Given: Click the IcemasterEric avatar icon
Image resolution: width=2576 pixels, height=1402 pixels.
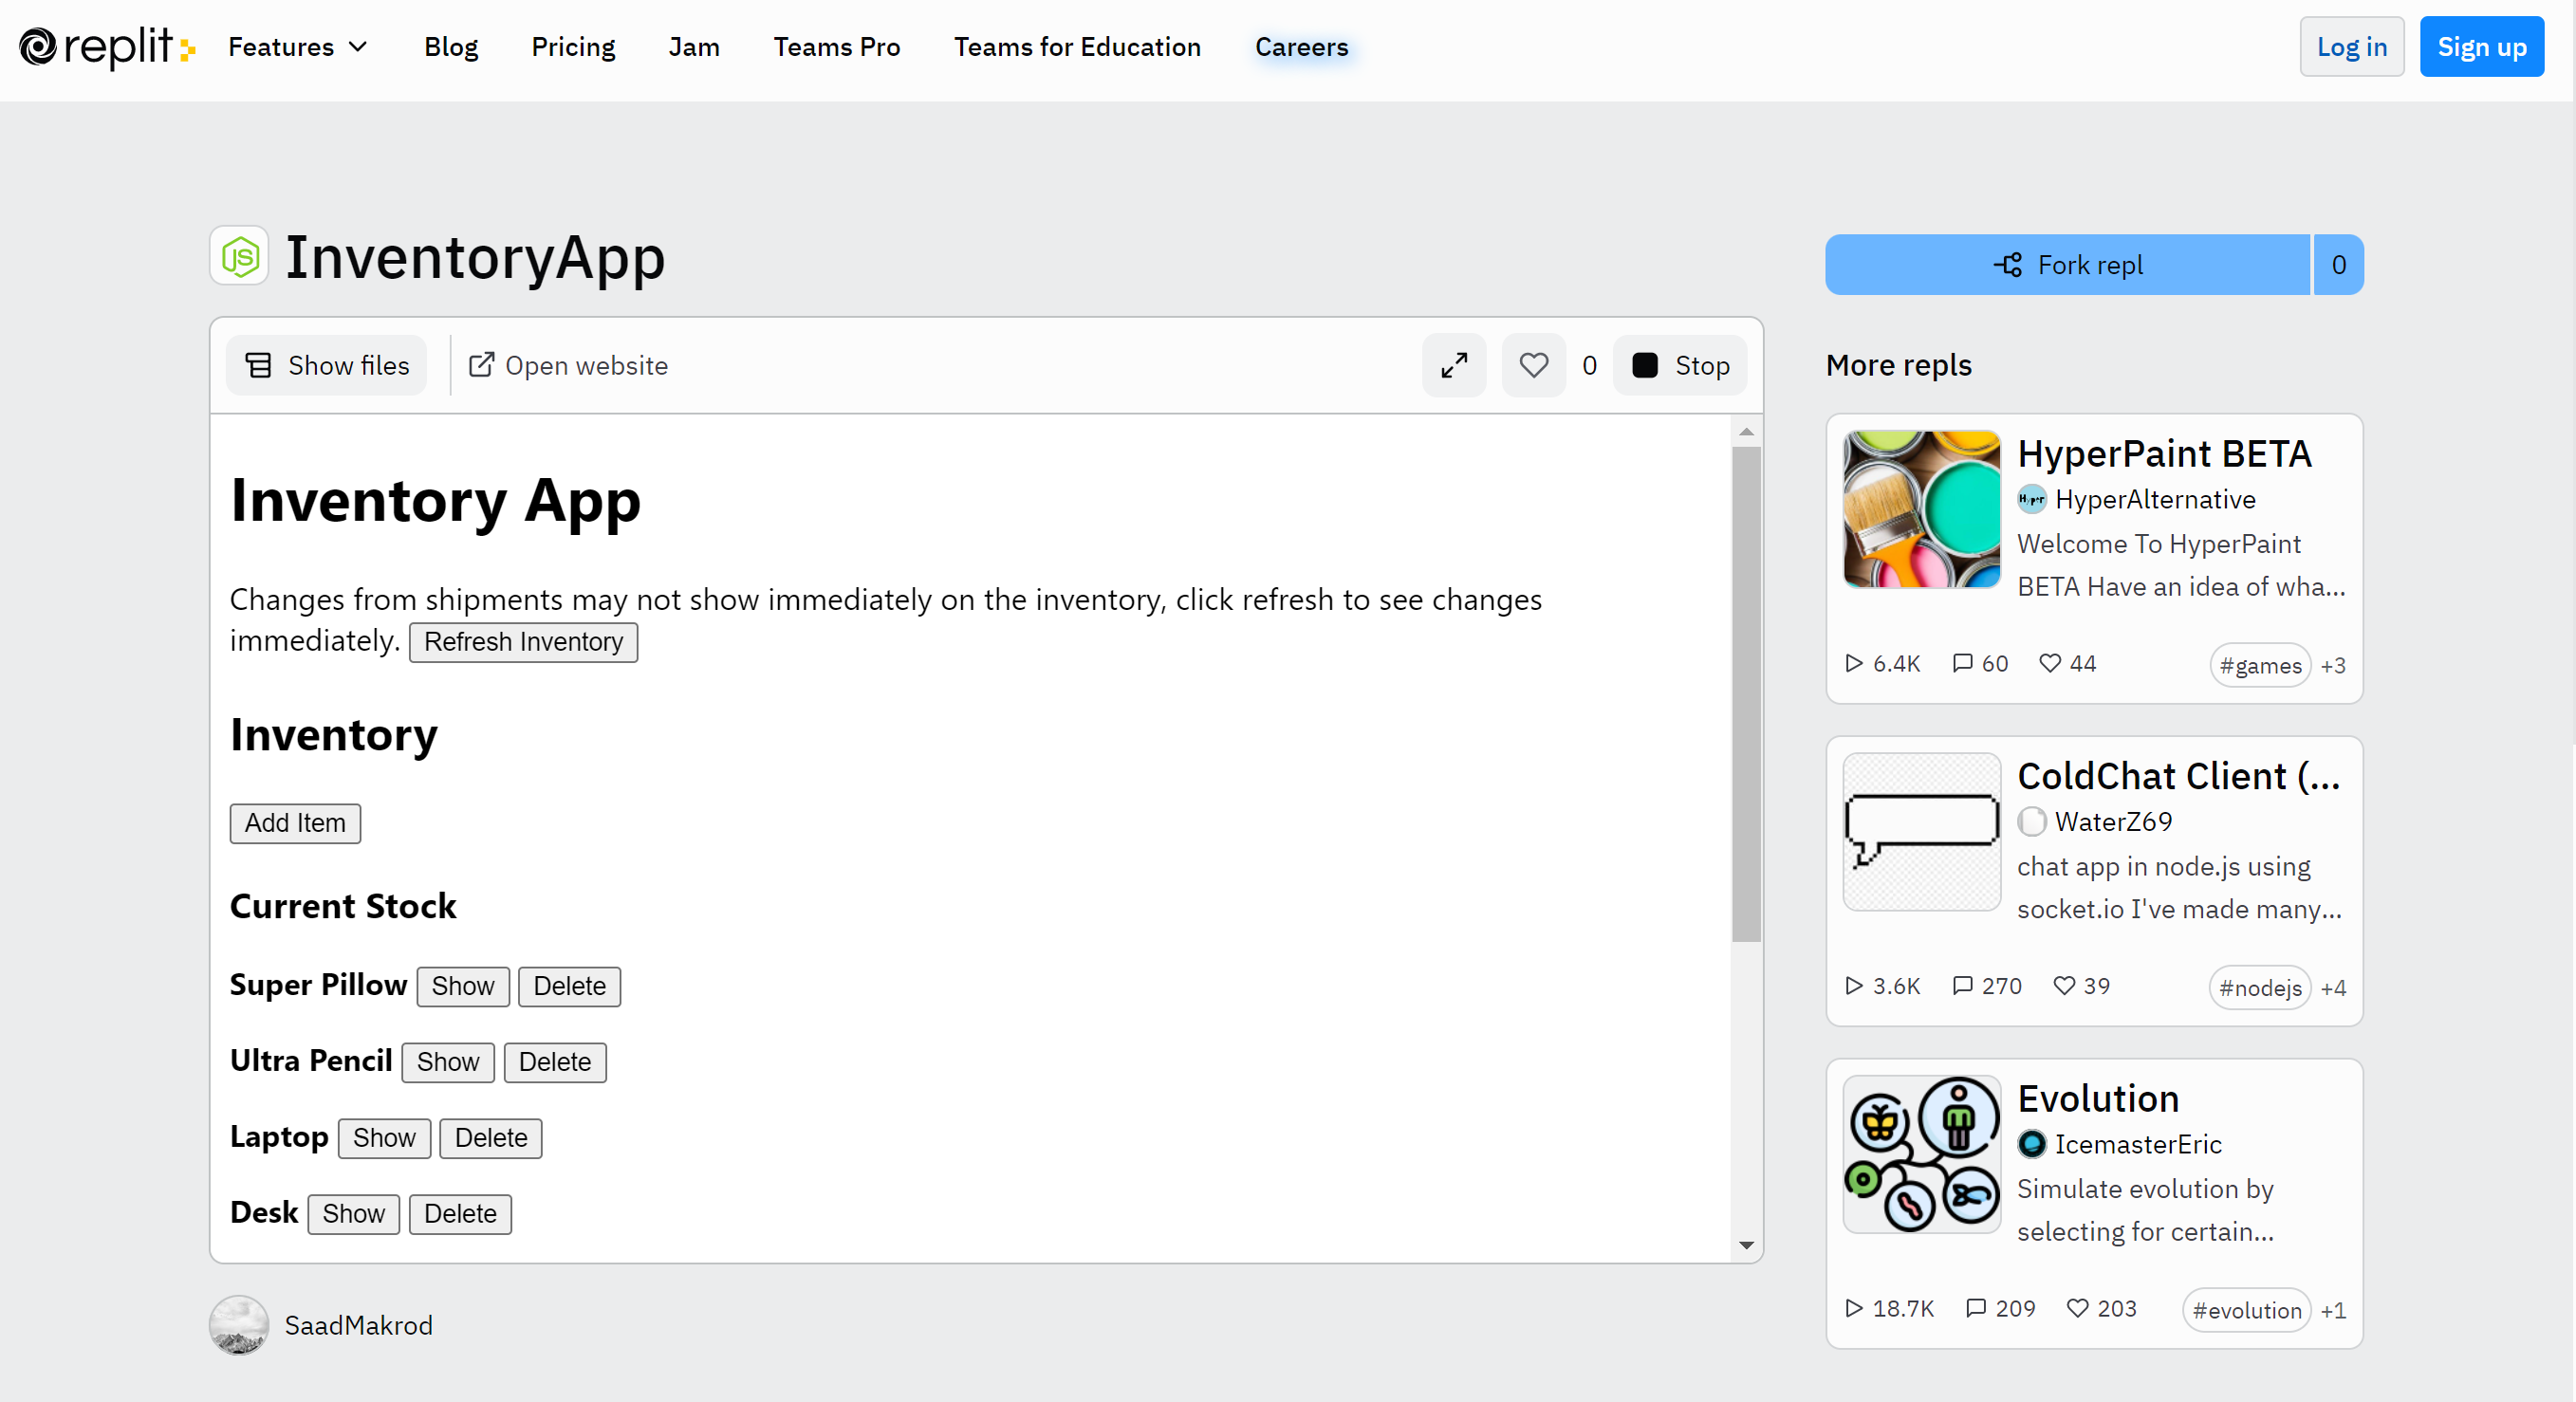Looking at the screenshot, I should [x=2031, y=1143].
